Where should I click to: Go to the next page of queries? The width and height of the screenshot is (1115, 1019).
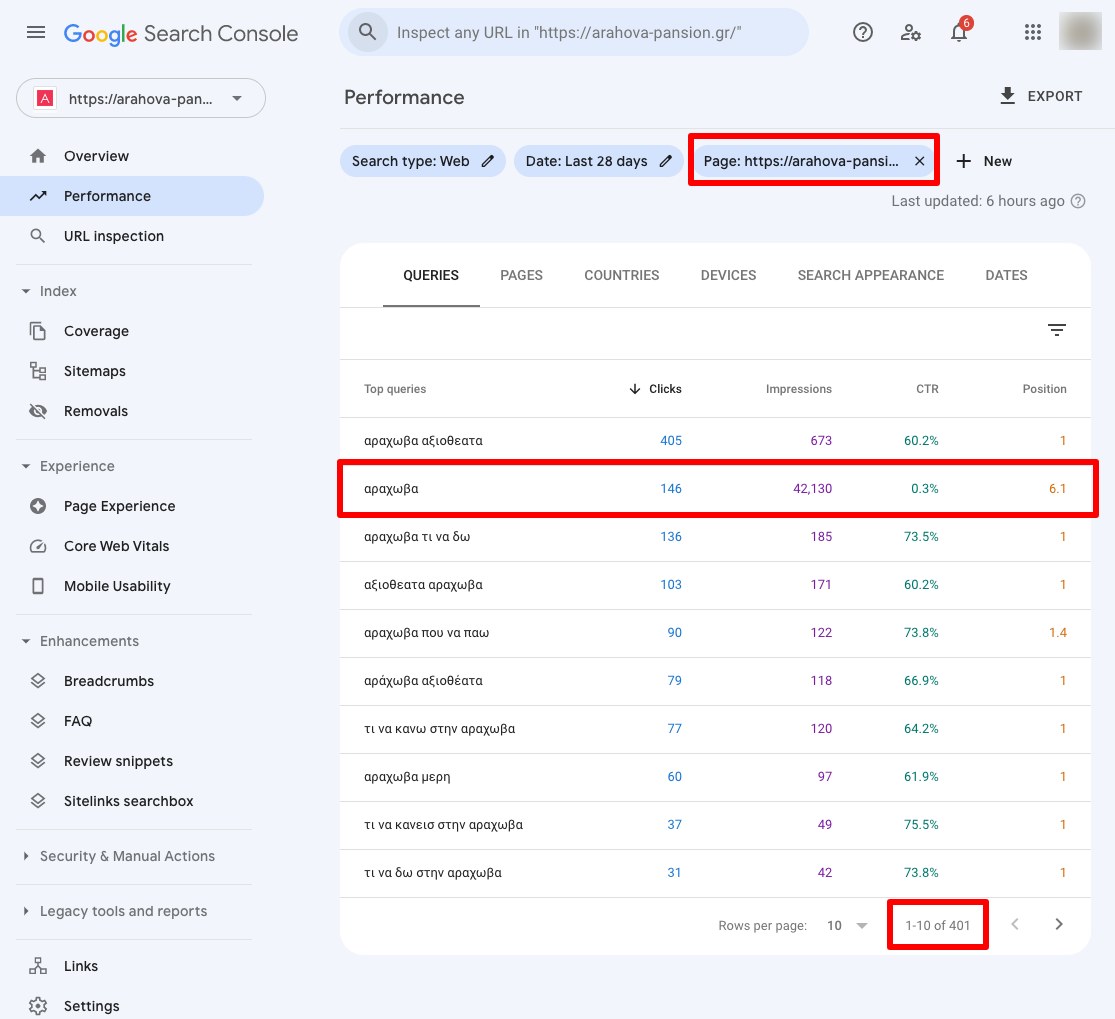tap(1059, 924)
